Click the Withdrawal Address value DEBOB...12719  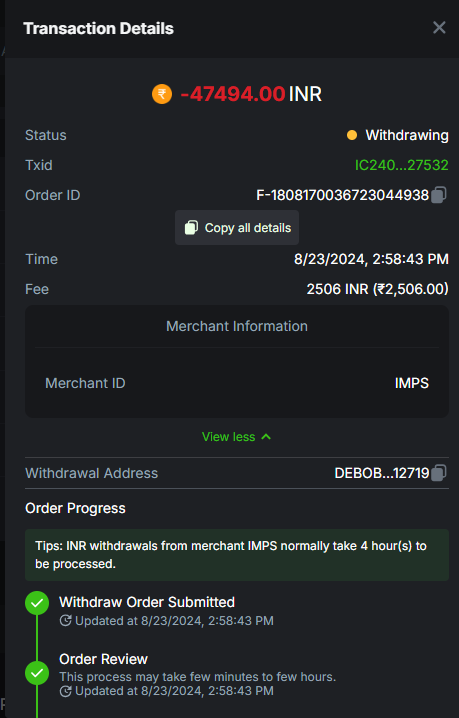[382, 473]
